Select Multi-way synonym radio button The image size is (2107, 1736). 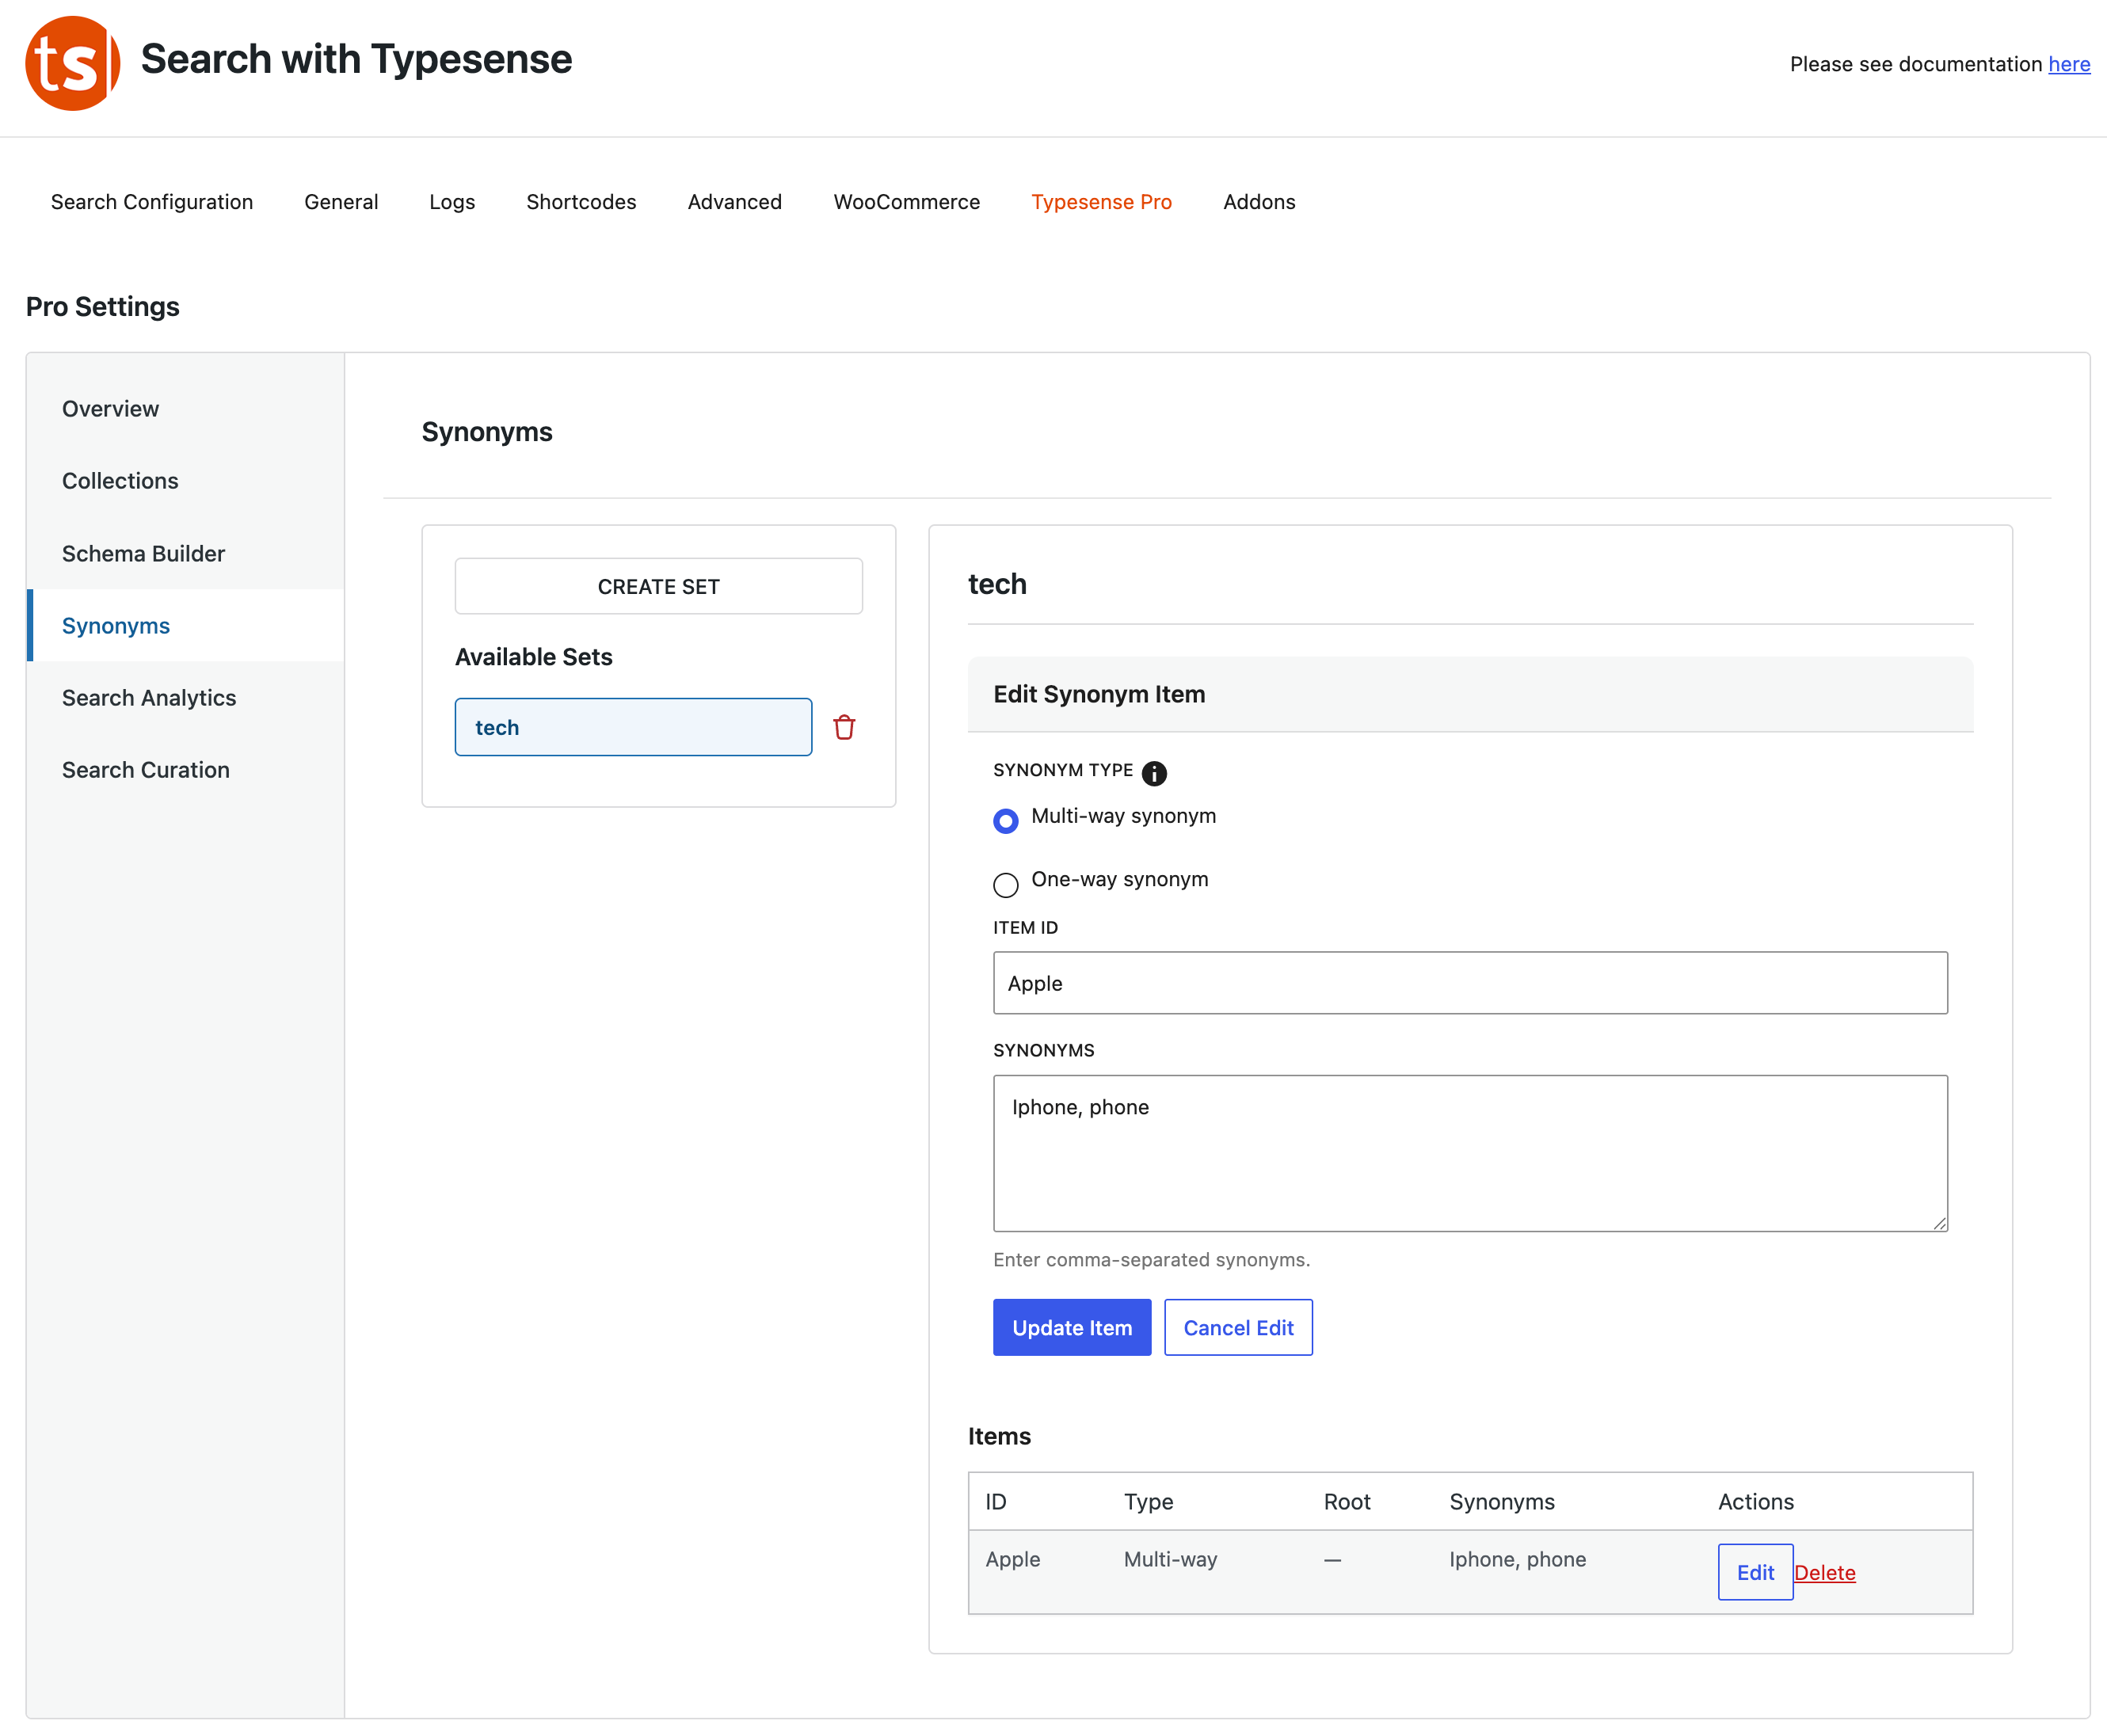1006,821
